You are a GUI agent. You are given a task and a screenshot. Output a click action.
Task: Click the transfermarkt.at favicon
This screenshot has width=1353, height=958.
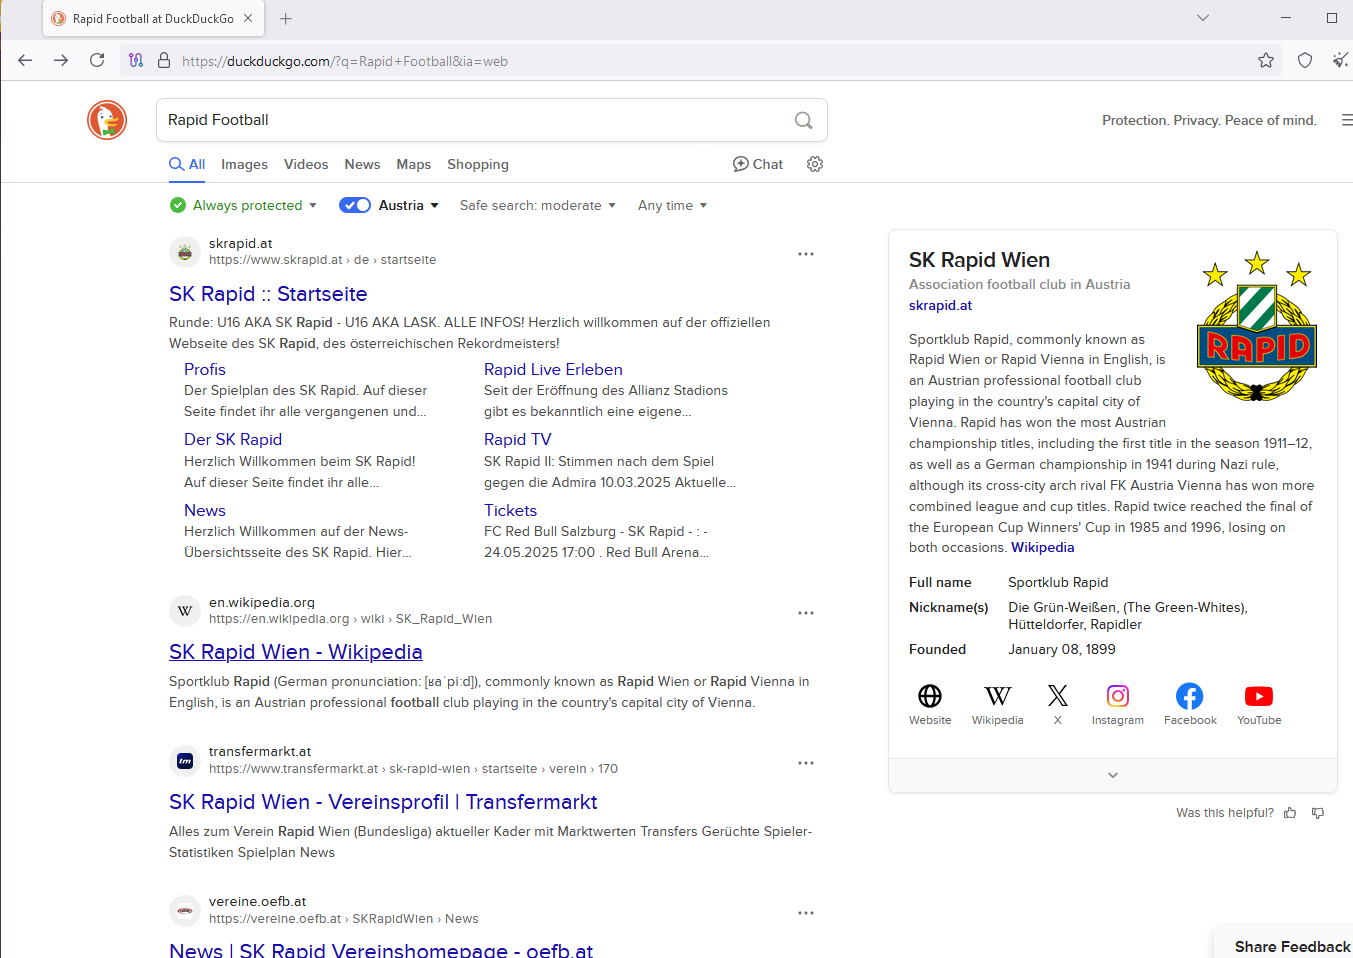pos(185,761)
